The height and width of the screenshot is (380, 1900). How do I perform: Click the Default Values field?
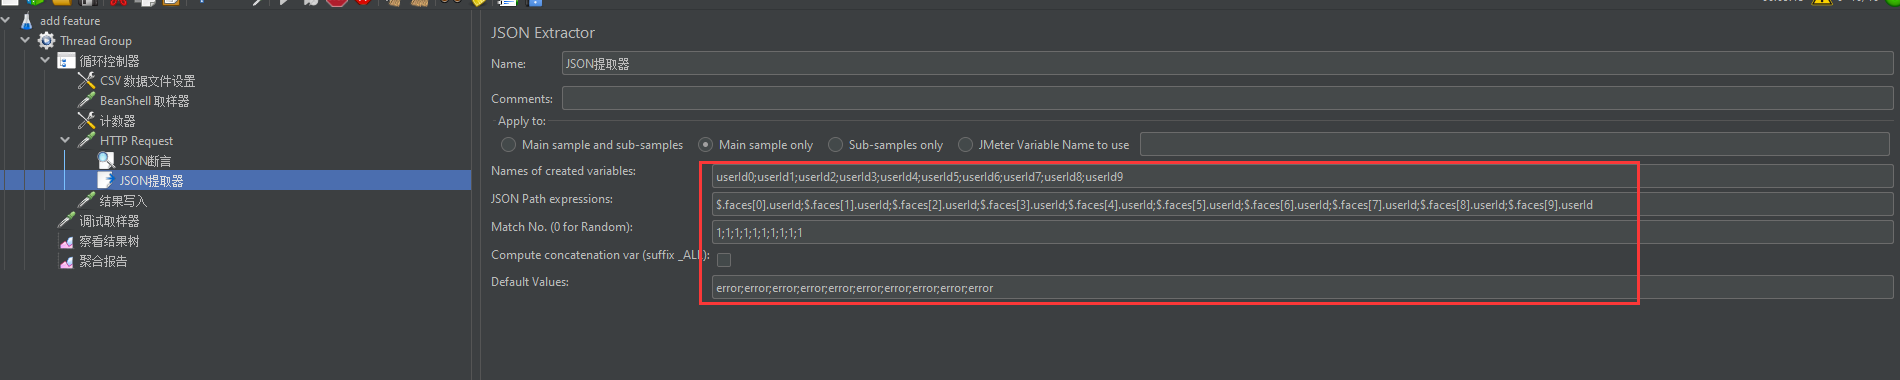1302,288
